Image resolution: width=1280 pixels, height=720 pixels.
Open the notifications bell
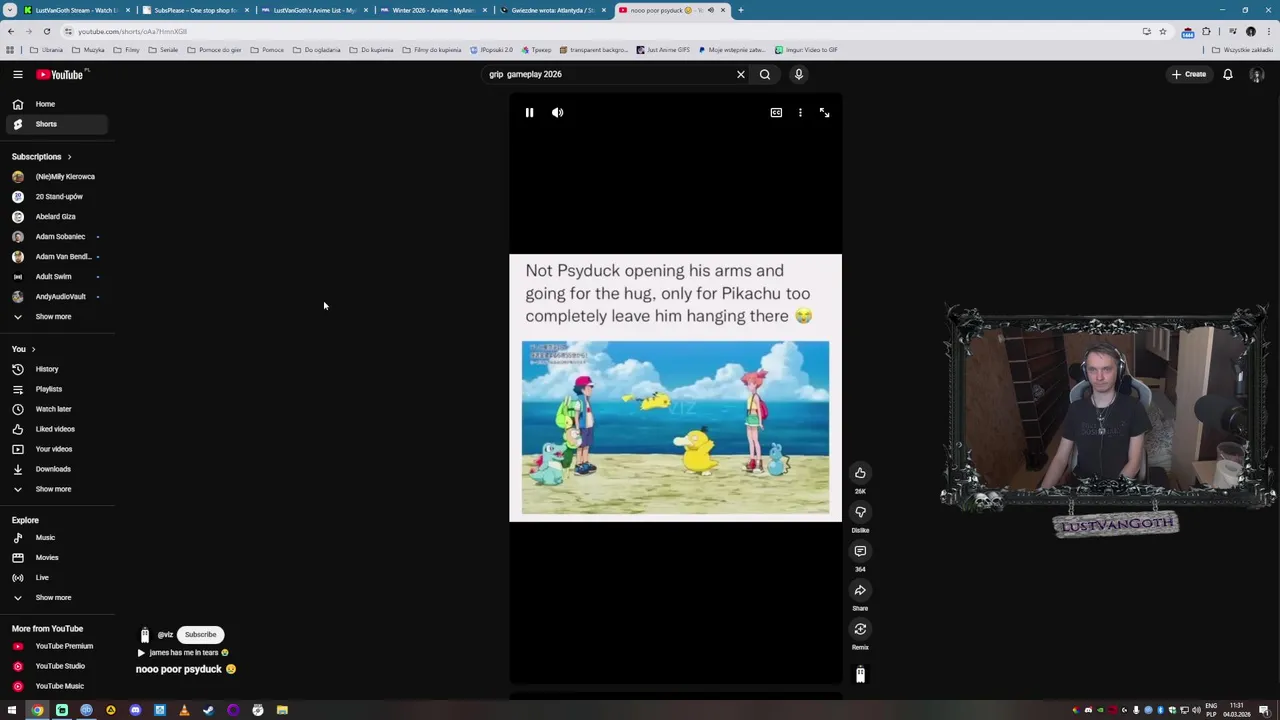pyautogui.click(x=1228, y=74)
